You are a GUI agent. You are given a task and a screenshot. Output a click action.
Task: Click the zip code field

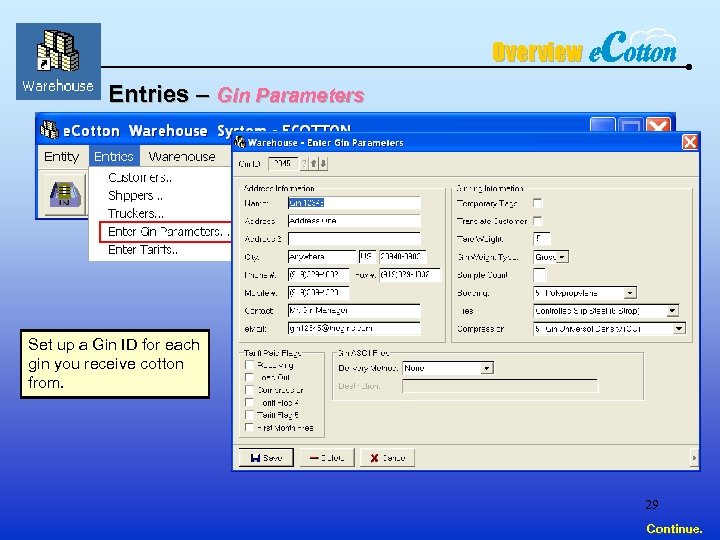coord(403,257)
